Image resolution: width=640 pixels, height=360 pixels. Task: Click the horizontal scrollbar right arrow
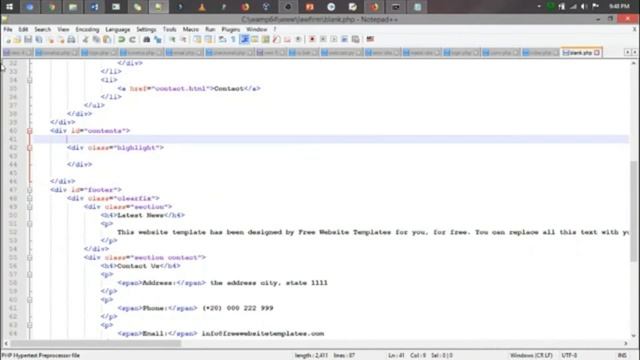coord(626,344)
